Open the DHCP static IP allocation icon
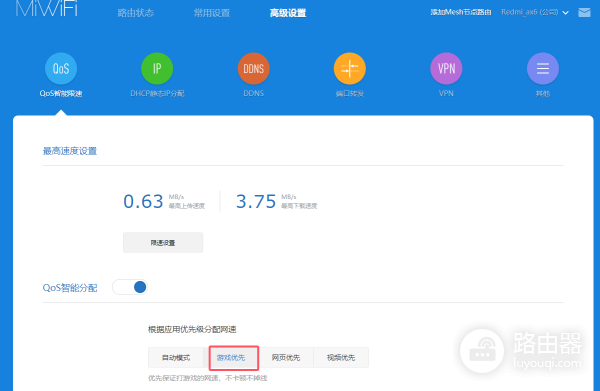 [x=157, y=69]
